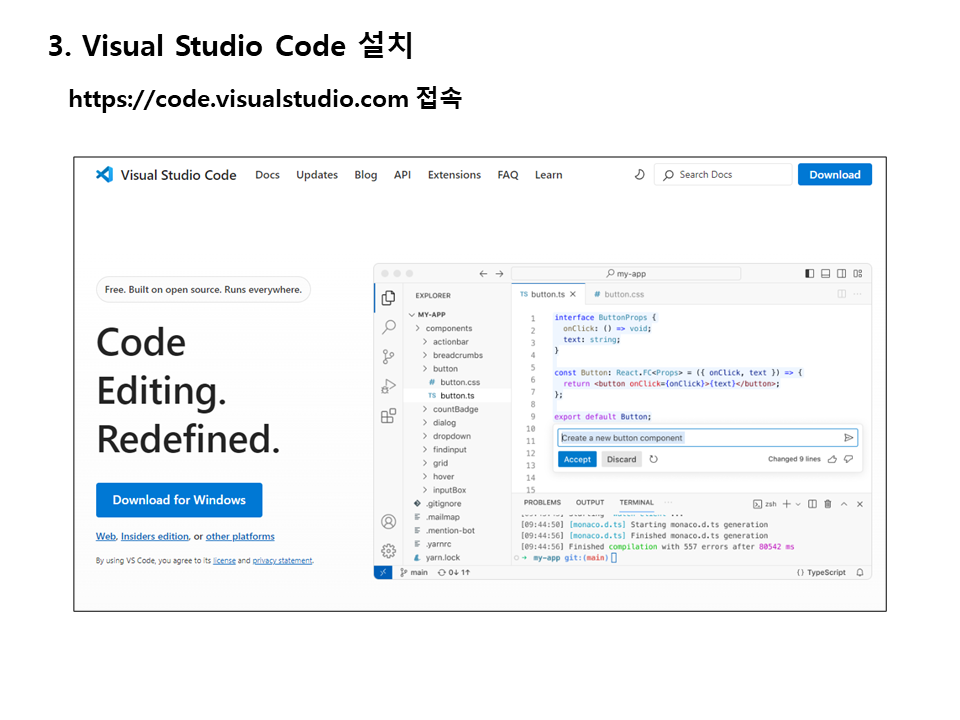Open the Updates menu item
Screen dimensions: 960x720
317,174
